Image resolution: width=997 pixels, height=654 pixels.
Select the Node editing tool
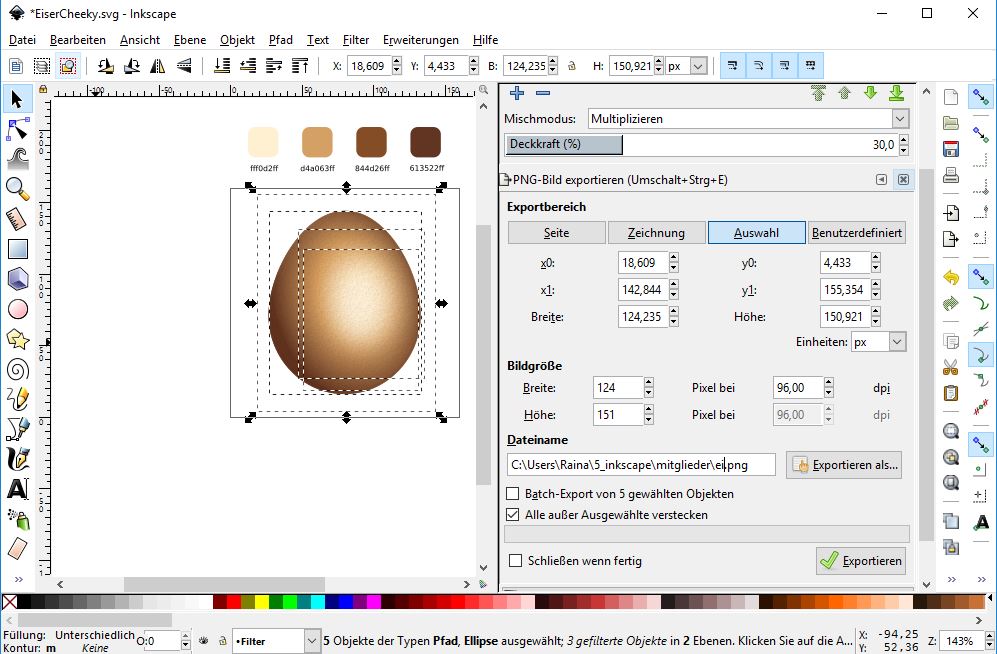[17, 128]
